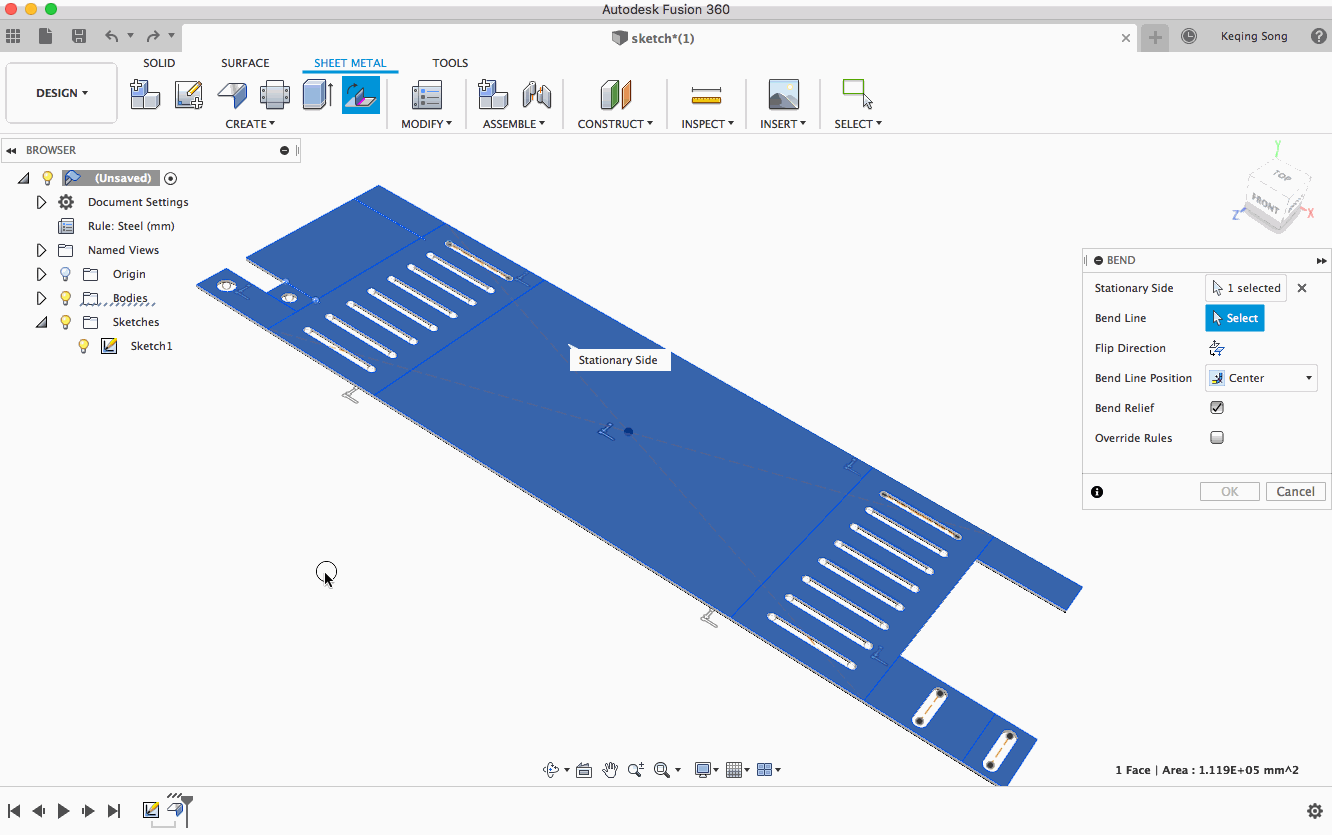The image size is (1332, 835).
Task: Click the Insert image icon
Action: [783, 95]
